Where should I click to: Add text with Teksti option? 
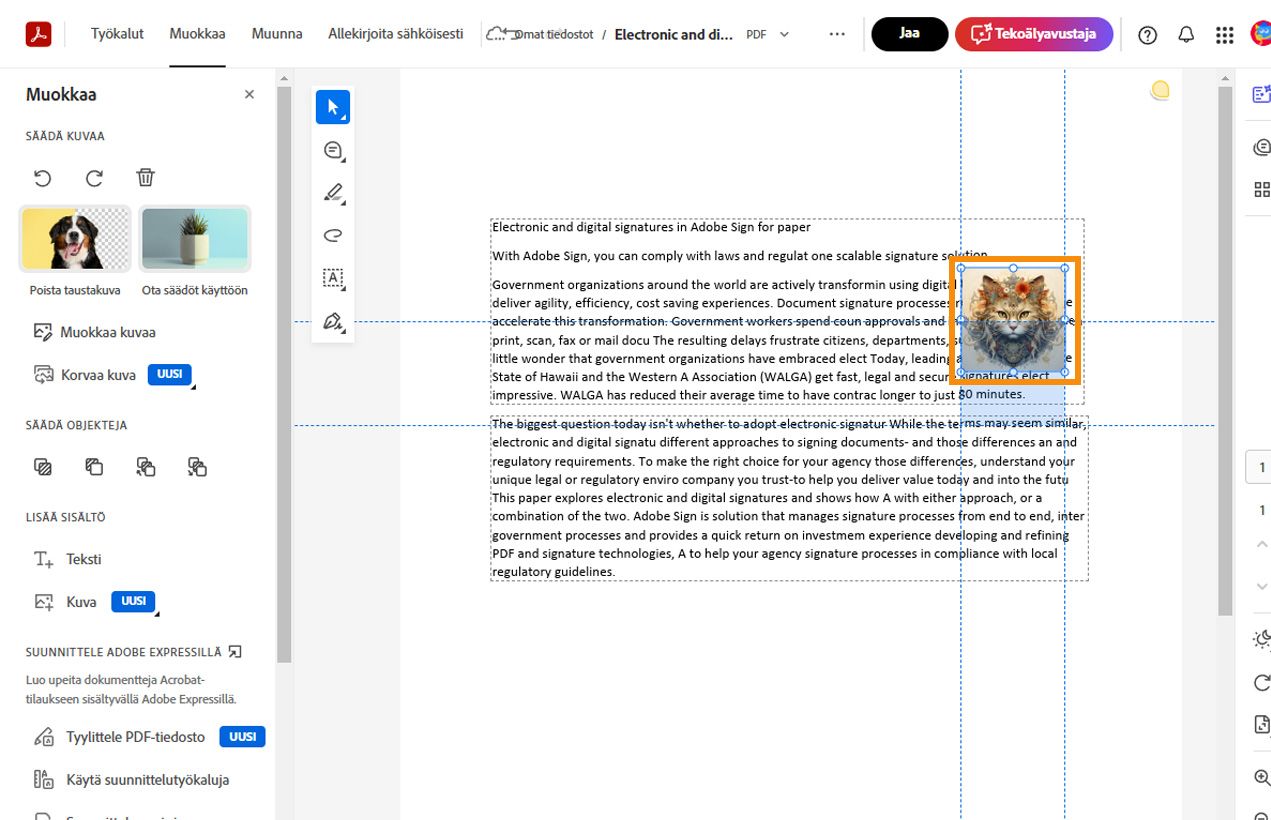coord(68,559)
